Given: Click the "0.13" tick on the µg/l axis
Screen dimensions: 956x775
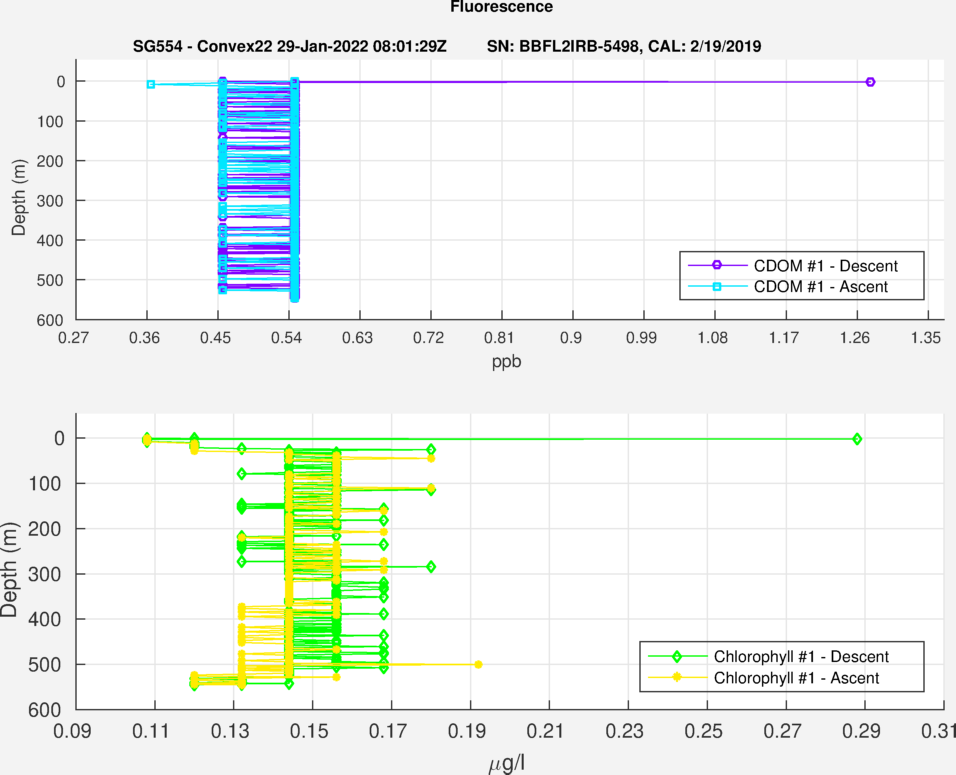Looking at the screenshot, I should click(230, 731).
